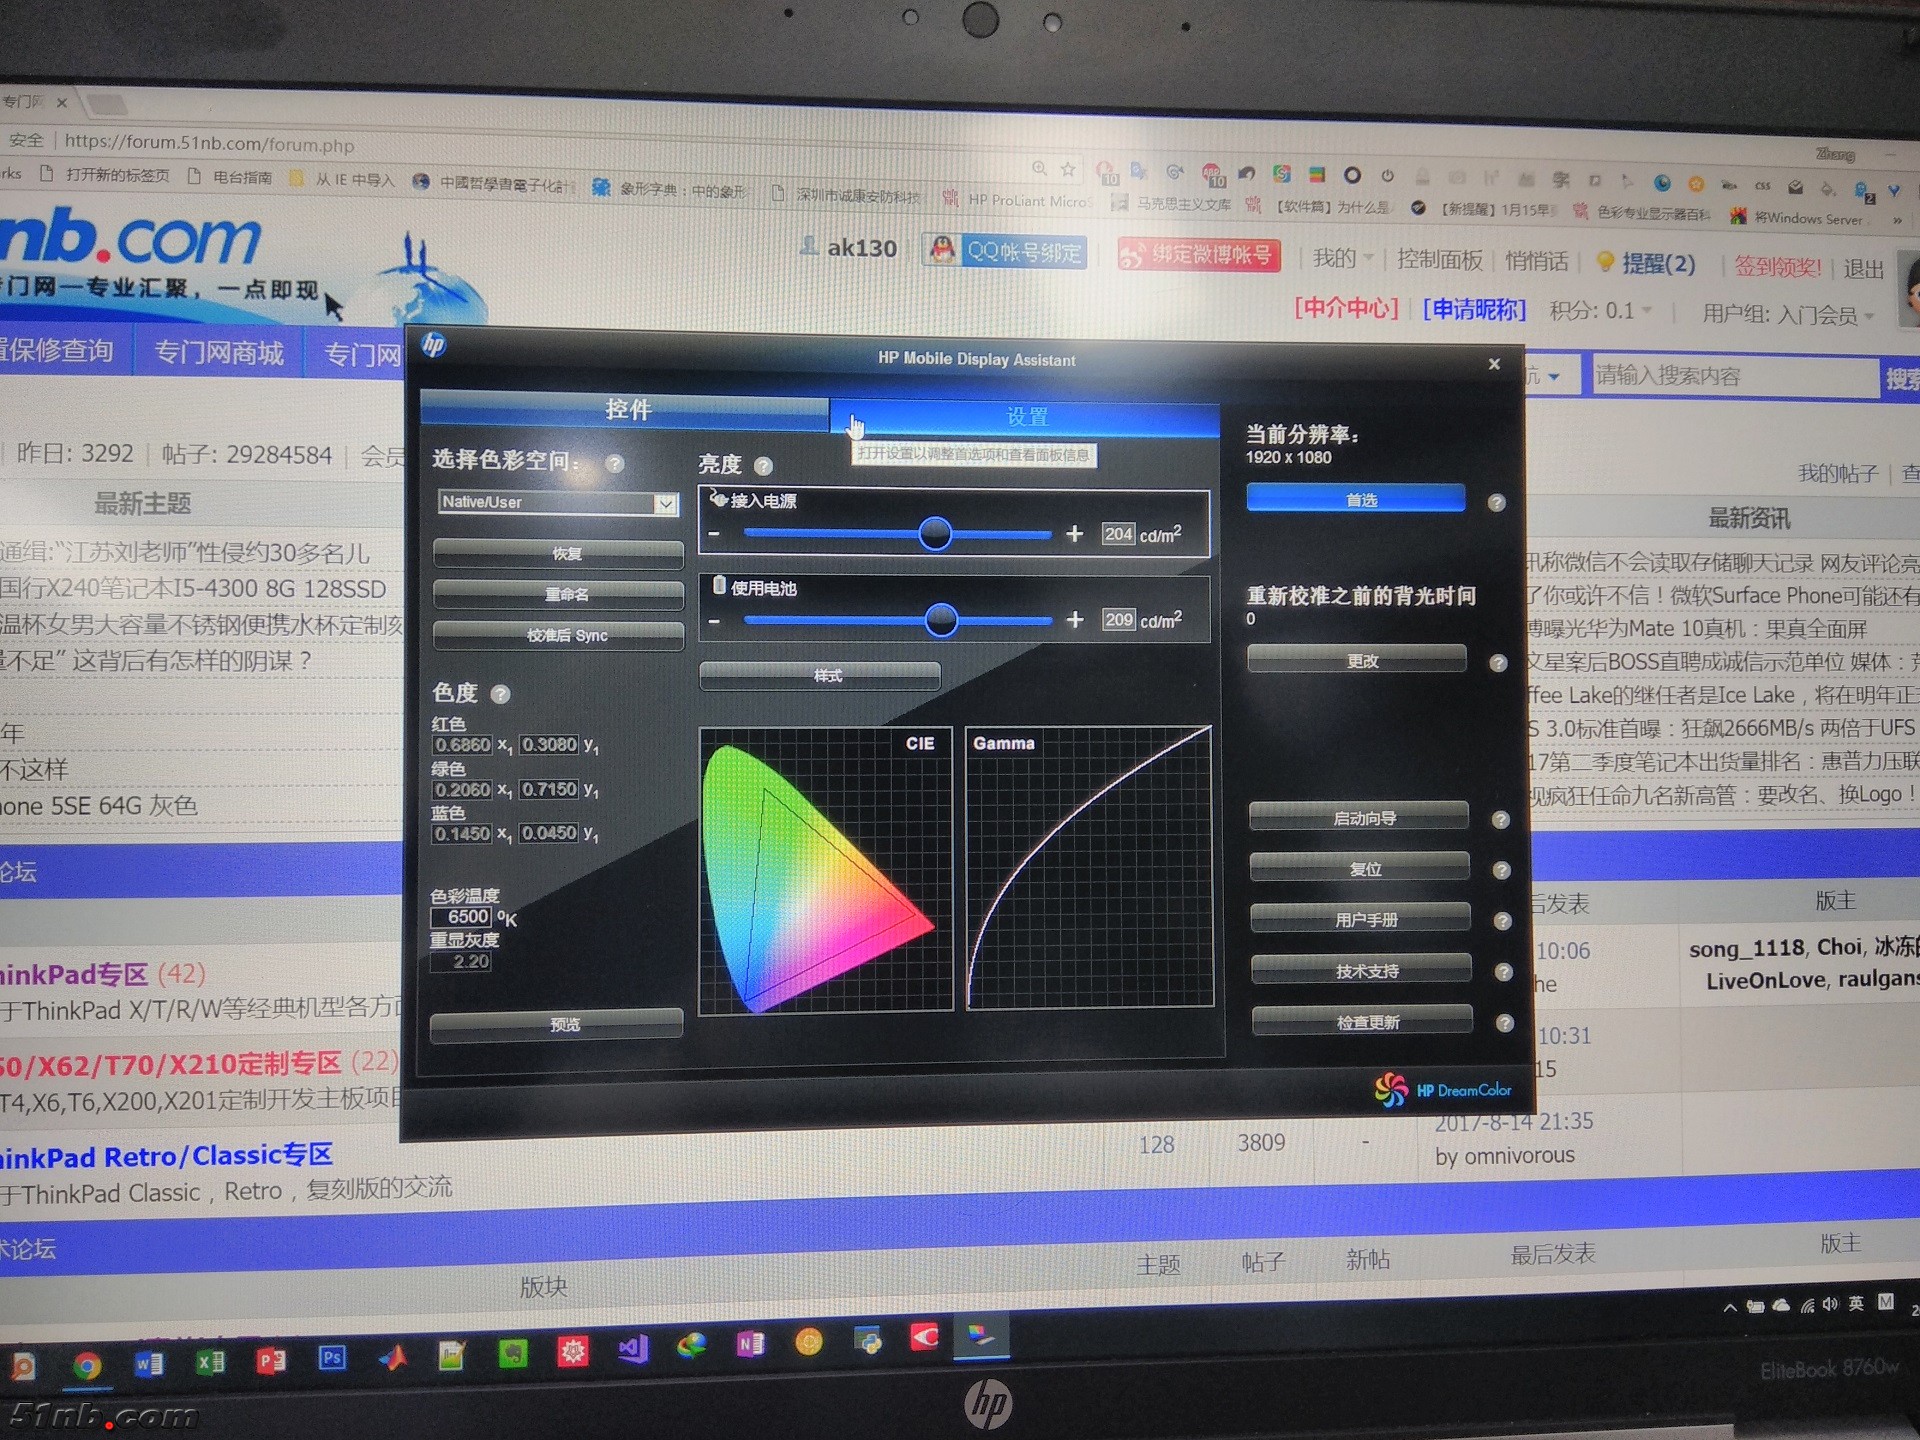Open Photoshop from the taskbar
This screenshot has width=1920, height=1440.
coord(332,1358)
